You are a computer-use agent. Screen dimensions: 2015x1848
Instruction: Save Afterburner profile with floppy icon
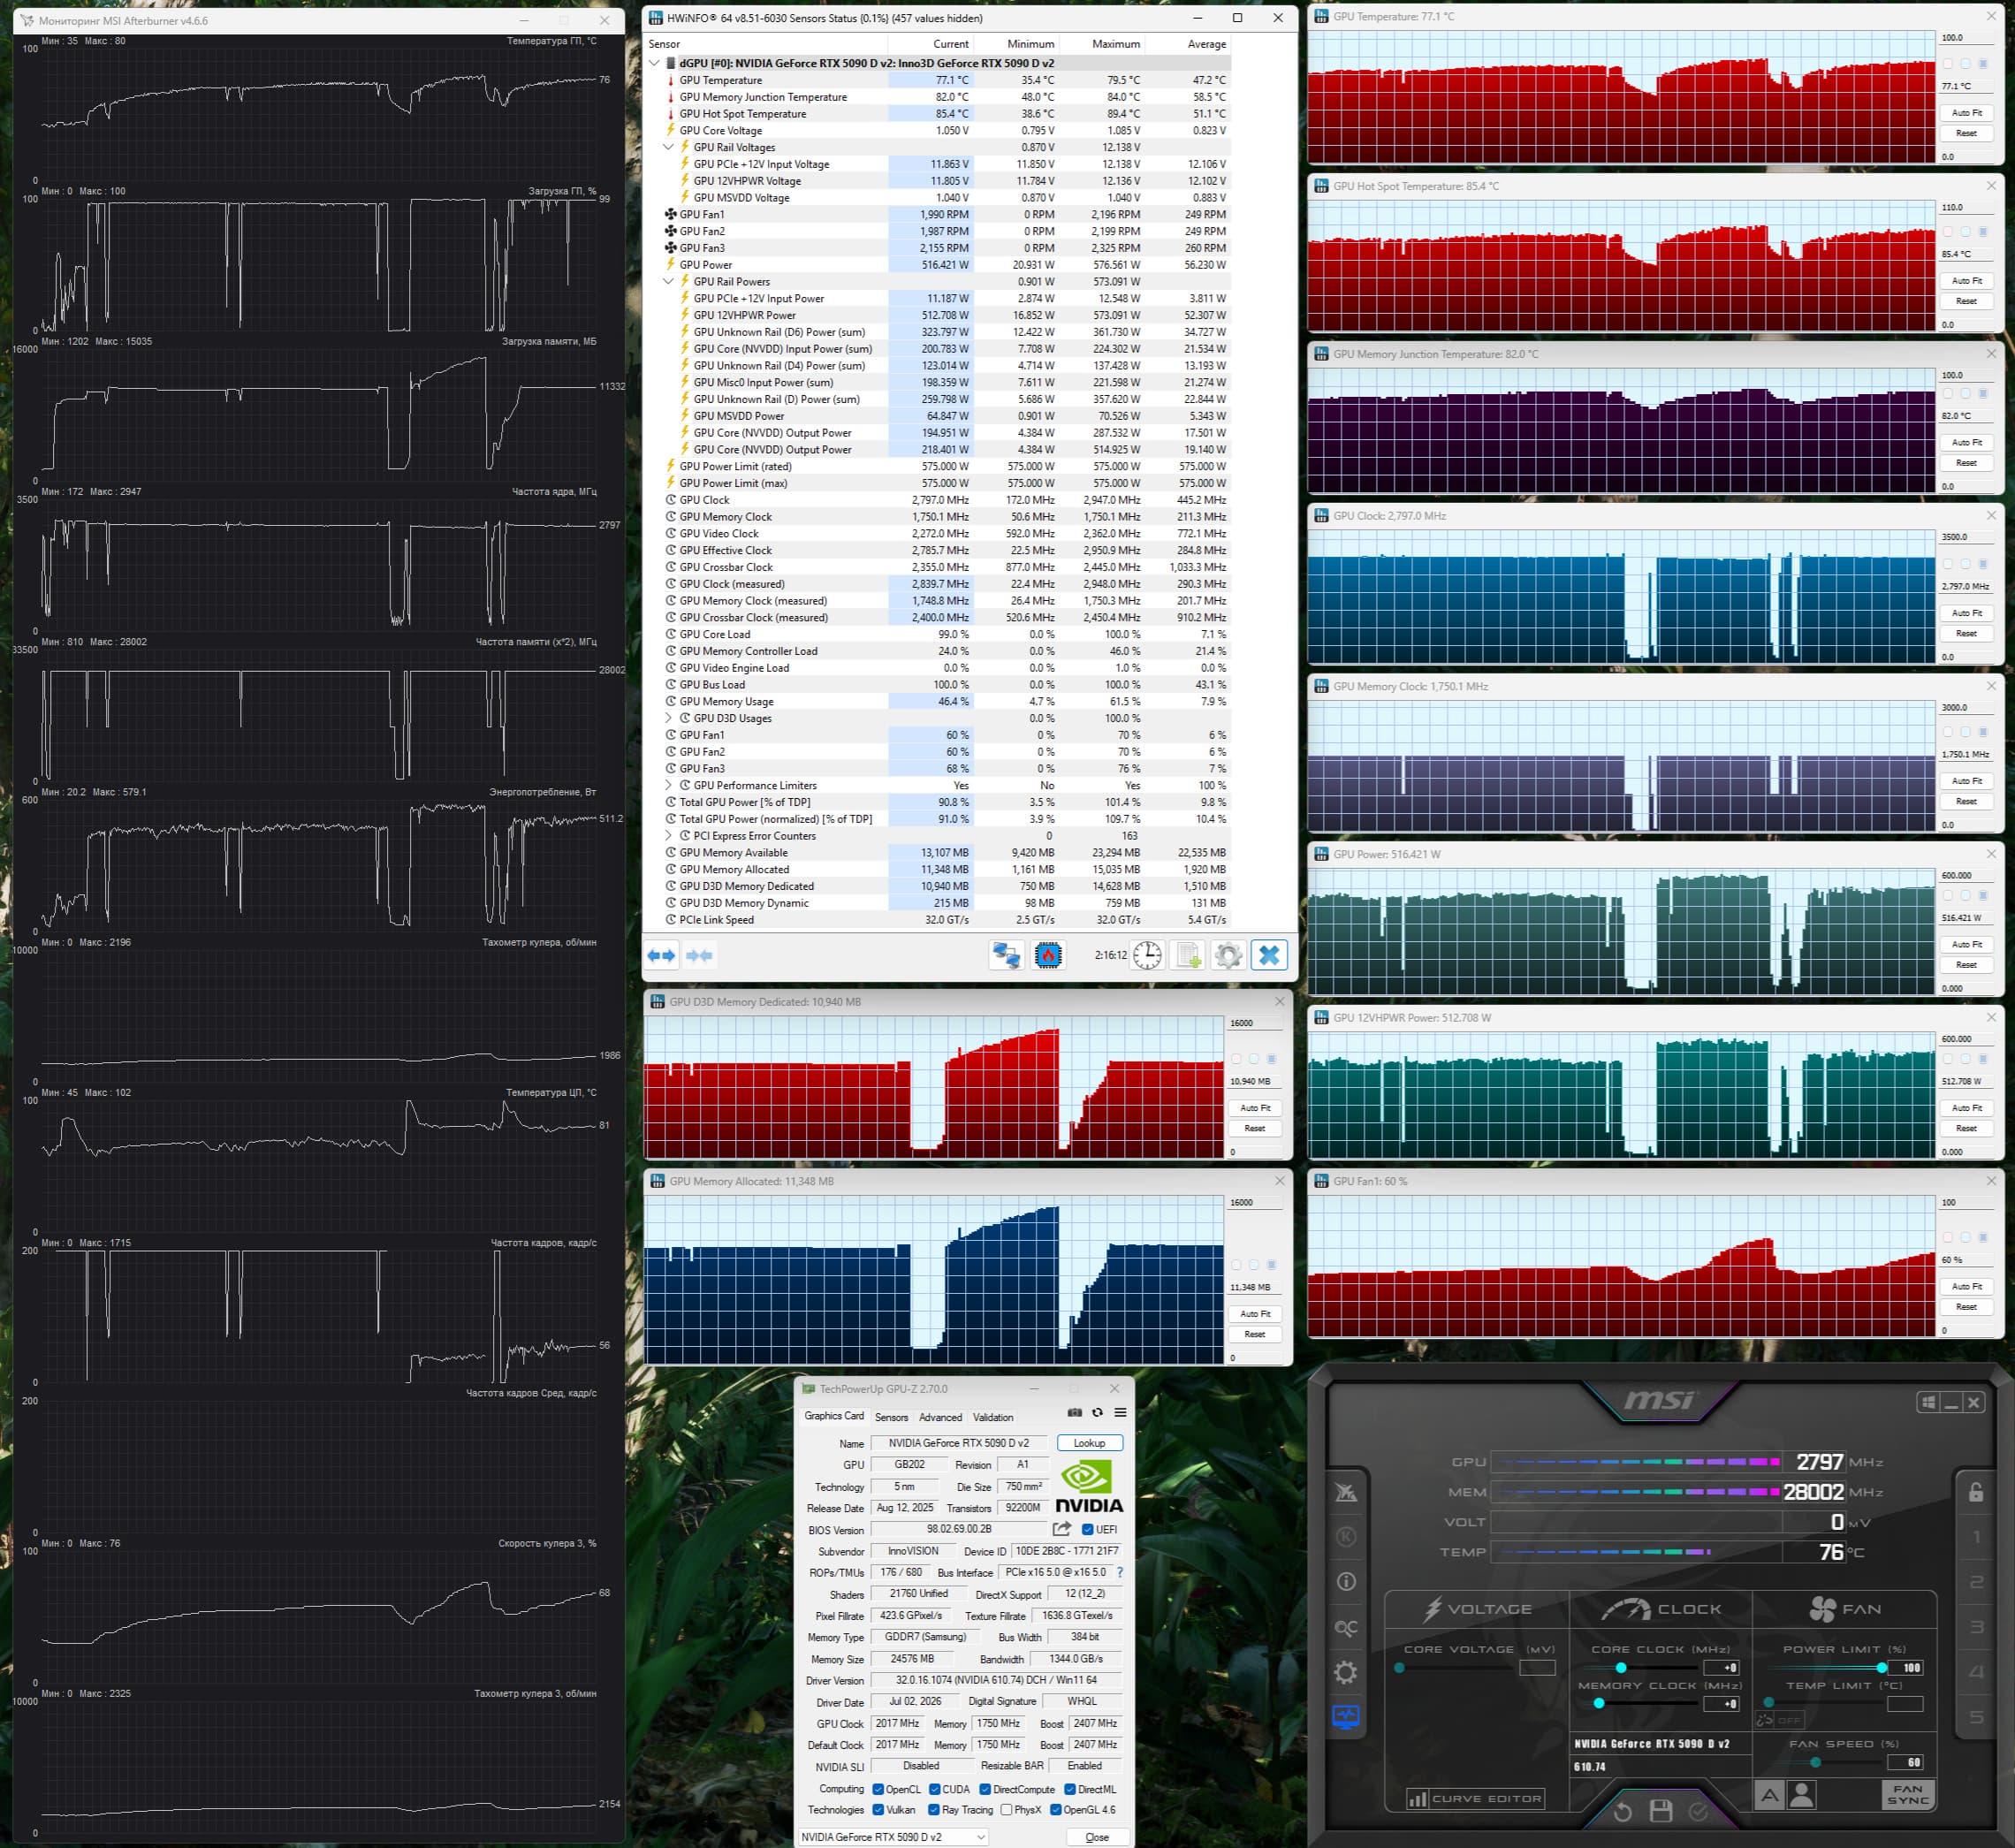[1661, 1810]
